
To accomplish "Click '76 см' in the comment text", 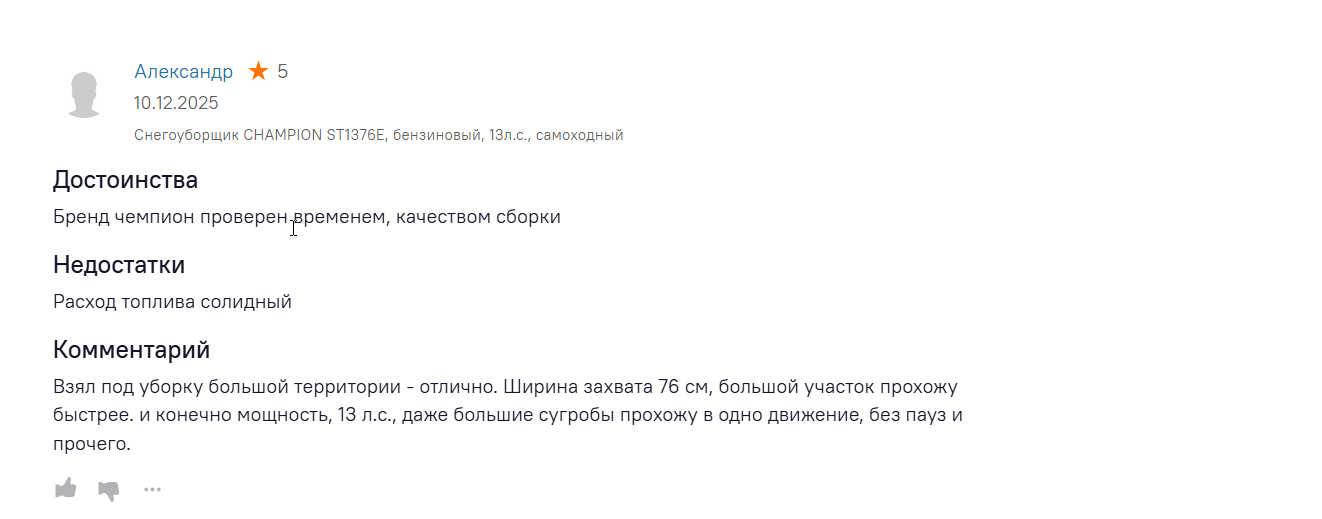I will coord(683,386).
